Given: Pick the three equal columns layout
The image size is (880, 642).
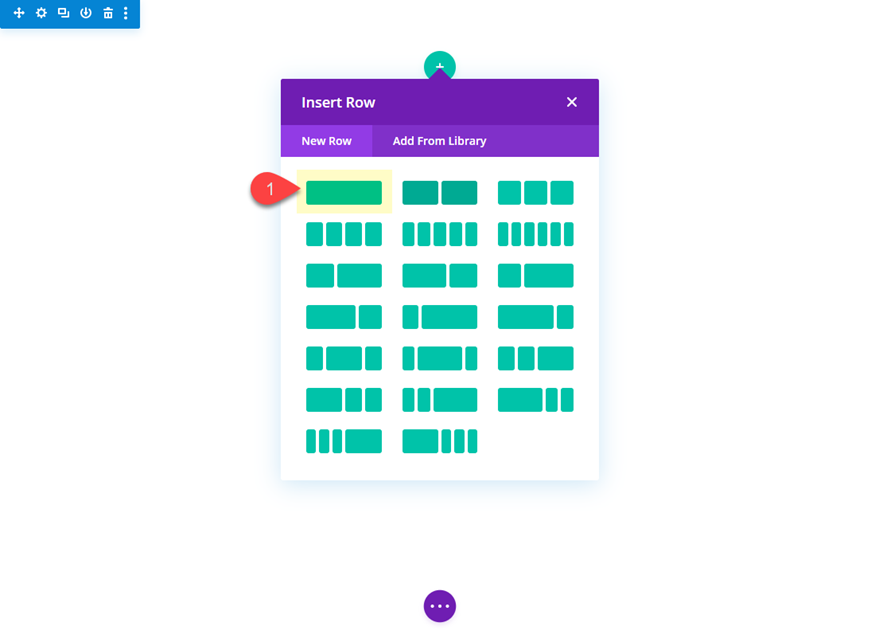Looking at the screenshot, I should click(x=536, y=193).
